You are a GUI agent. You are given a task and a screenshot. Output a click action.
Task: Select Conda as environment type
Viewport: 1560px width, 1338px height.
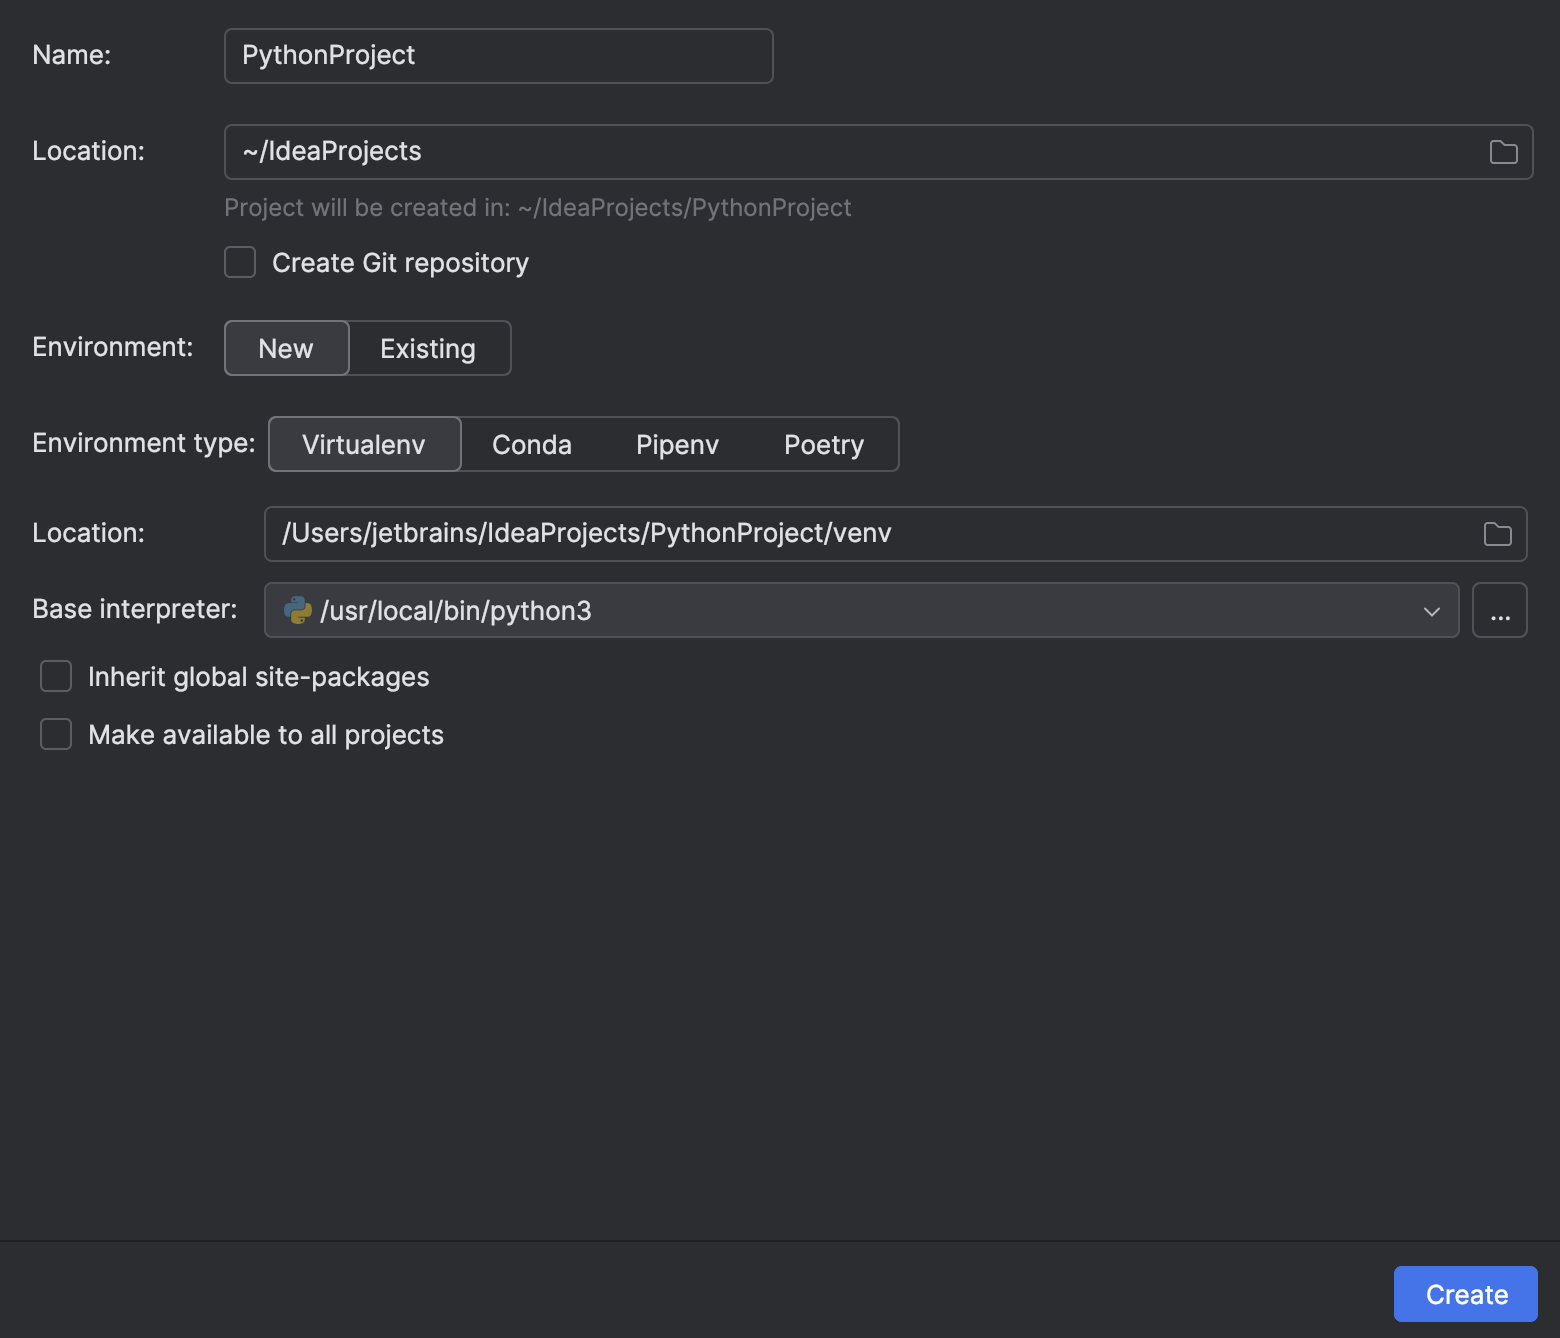531,444
